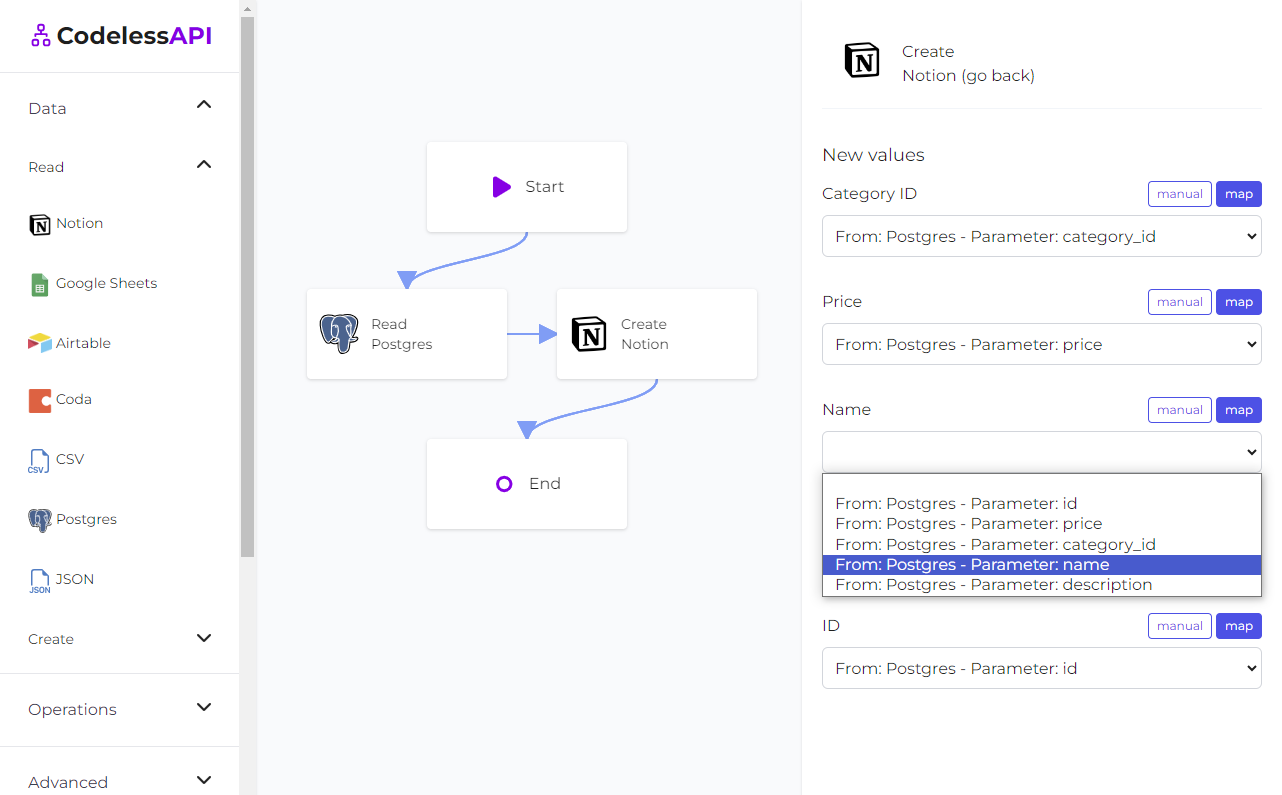Screen dimensions: 1282x795
Task: Click the Start play icon on canvas
Action: pyautogui.click(x=502, y=187)
